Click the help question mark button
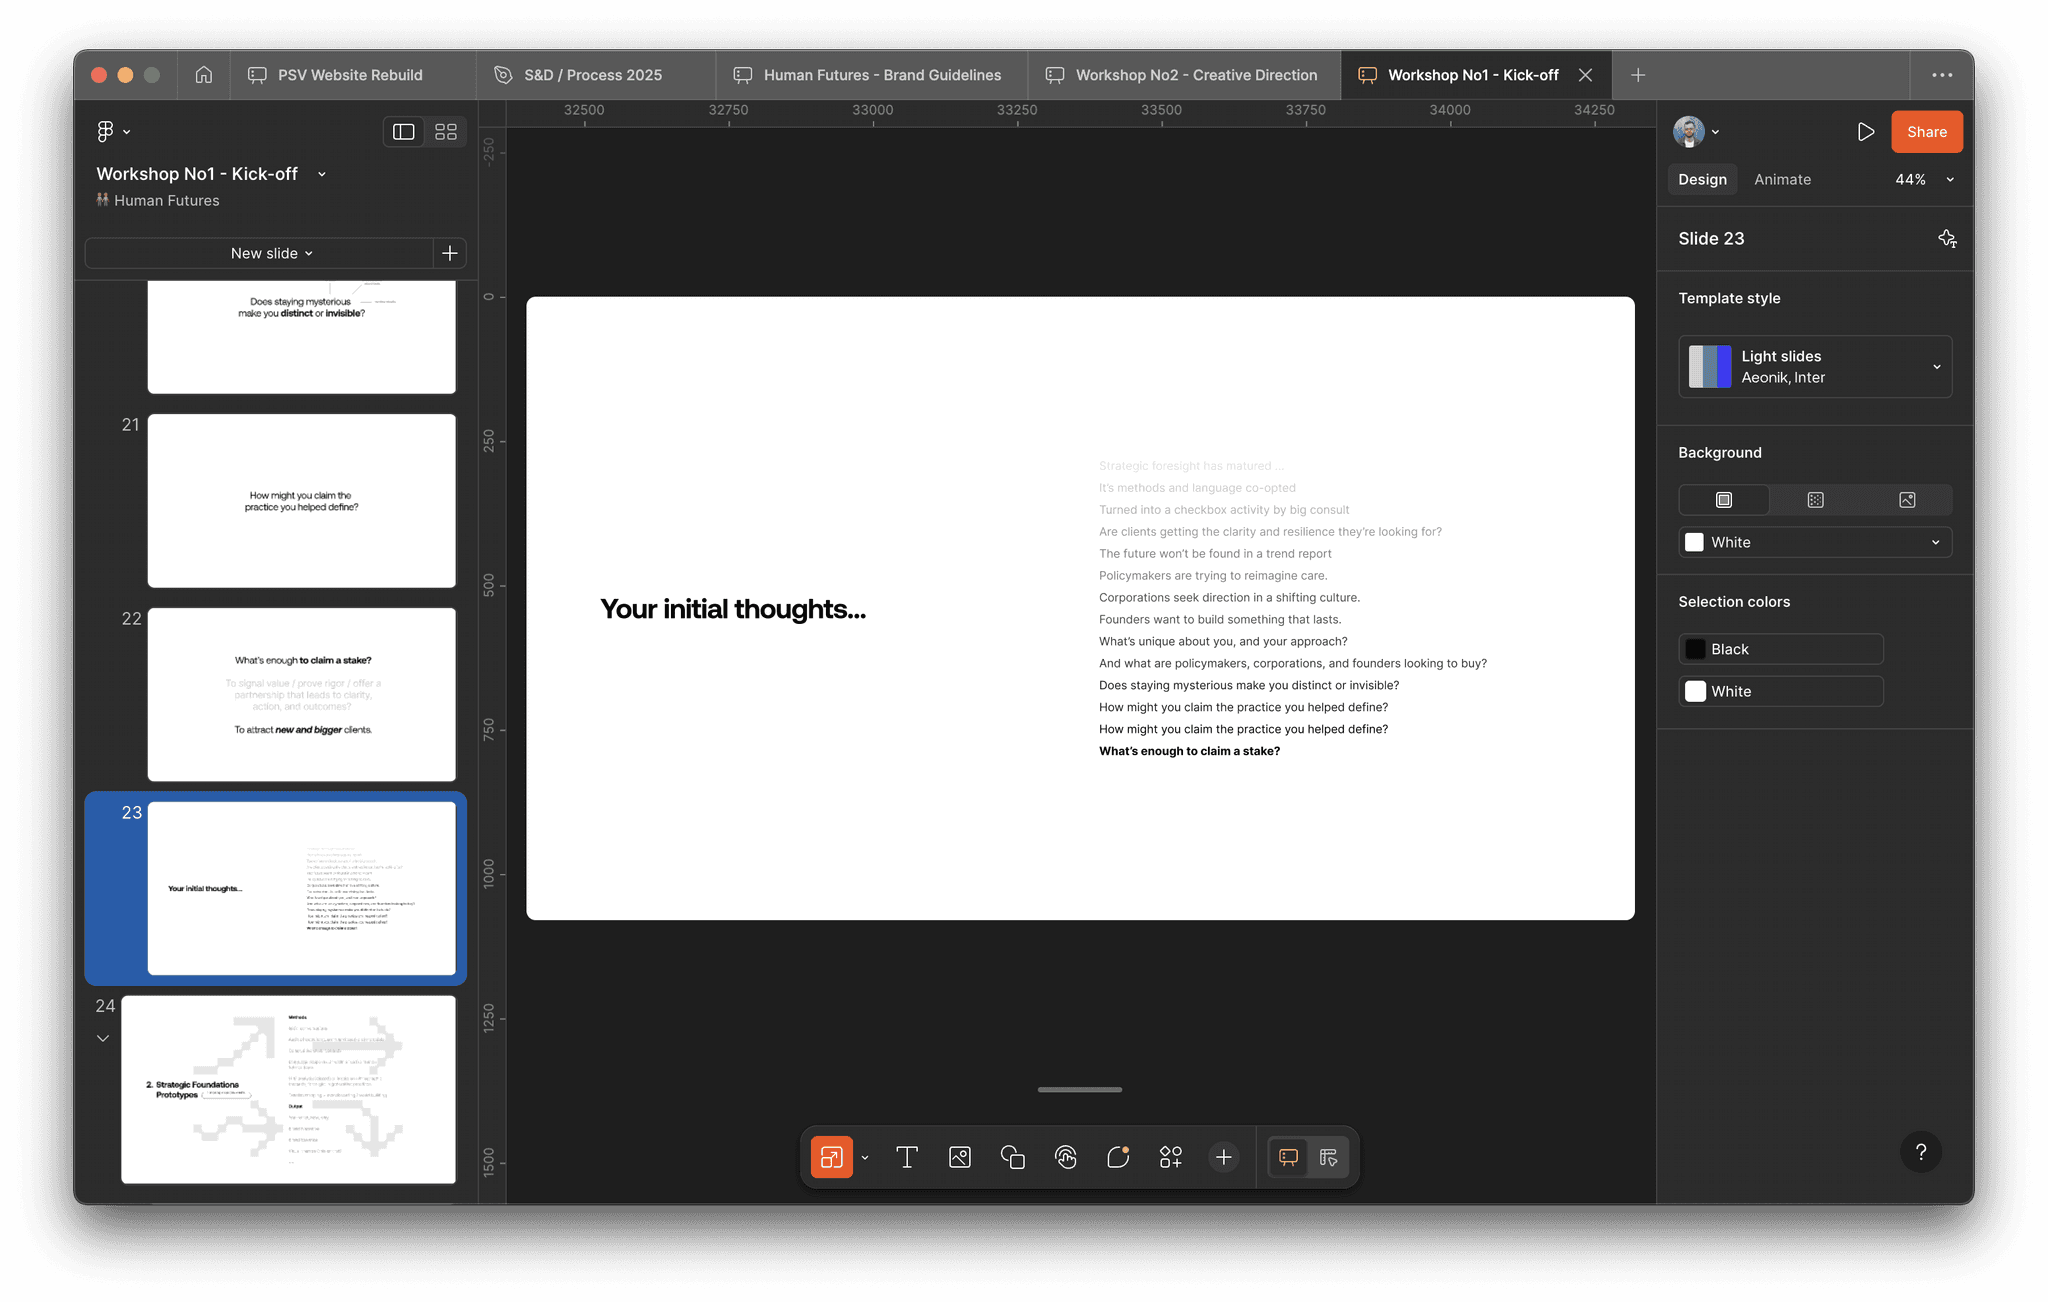Viewport: 2048px width, 1302px height. (x=1920, y=1152)
